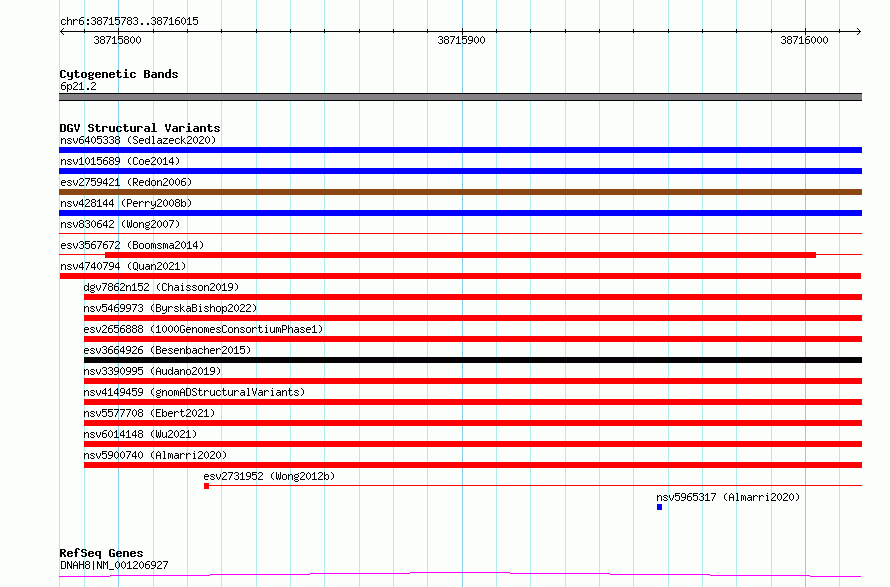
Task: Open the nsv5577708 (Ebert2021) label
Action: coord(149,413)
